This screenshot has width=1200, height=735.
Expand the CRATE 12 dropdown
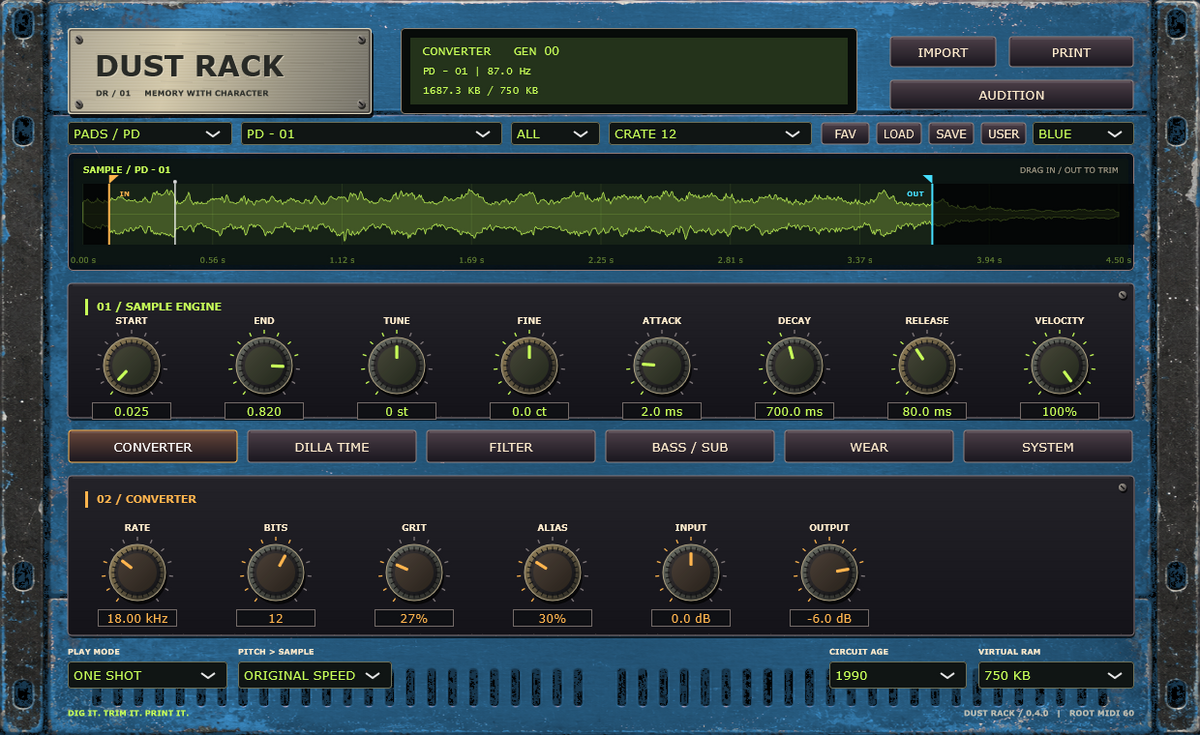pyautogui.click(x=709, y=134)
